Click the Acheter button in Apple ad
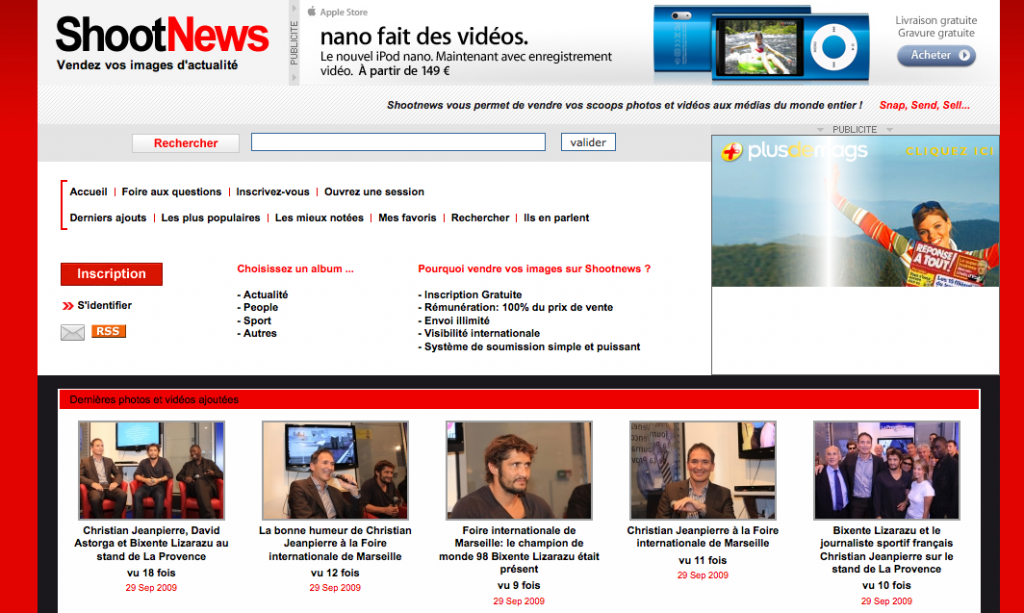 pos(936,55)
